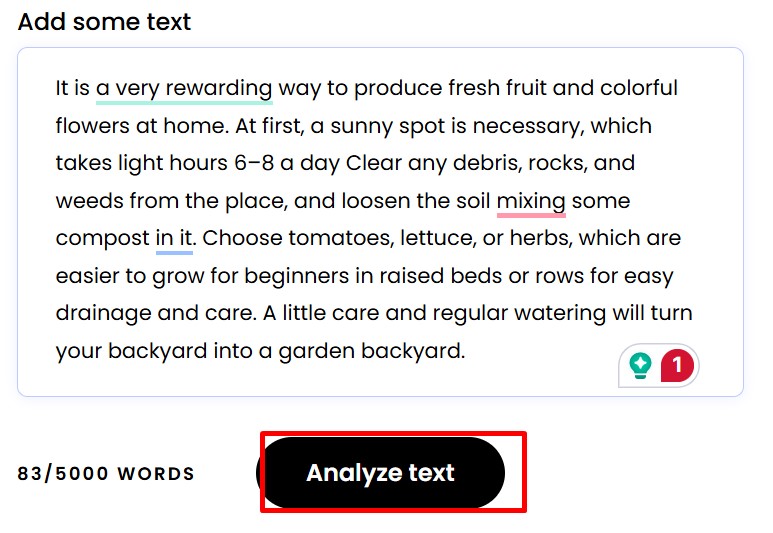The image size is (773, 533).
Task: Place cursor after "garden backyard." at text end
Action: point(467,351)
